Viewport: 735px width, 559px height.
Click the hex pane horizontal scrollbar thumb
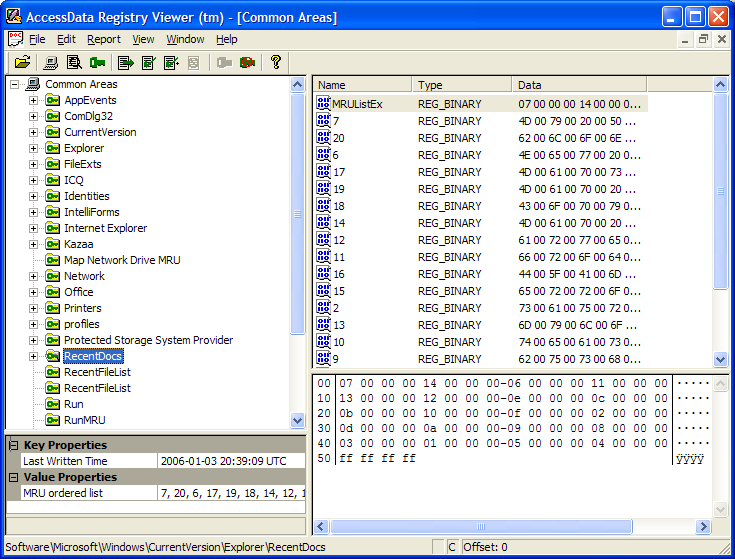(481, 526)
